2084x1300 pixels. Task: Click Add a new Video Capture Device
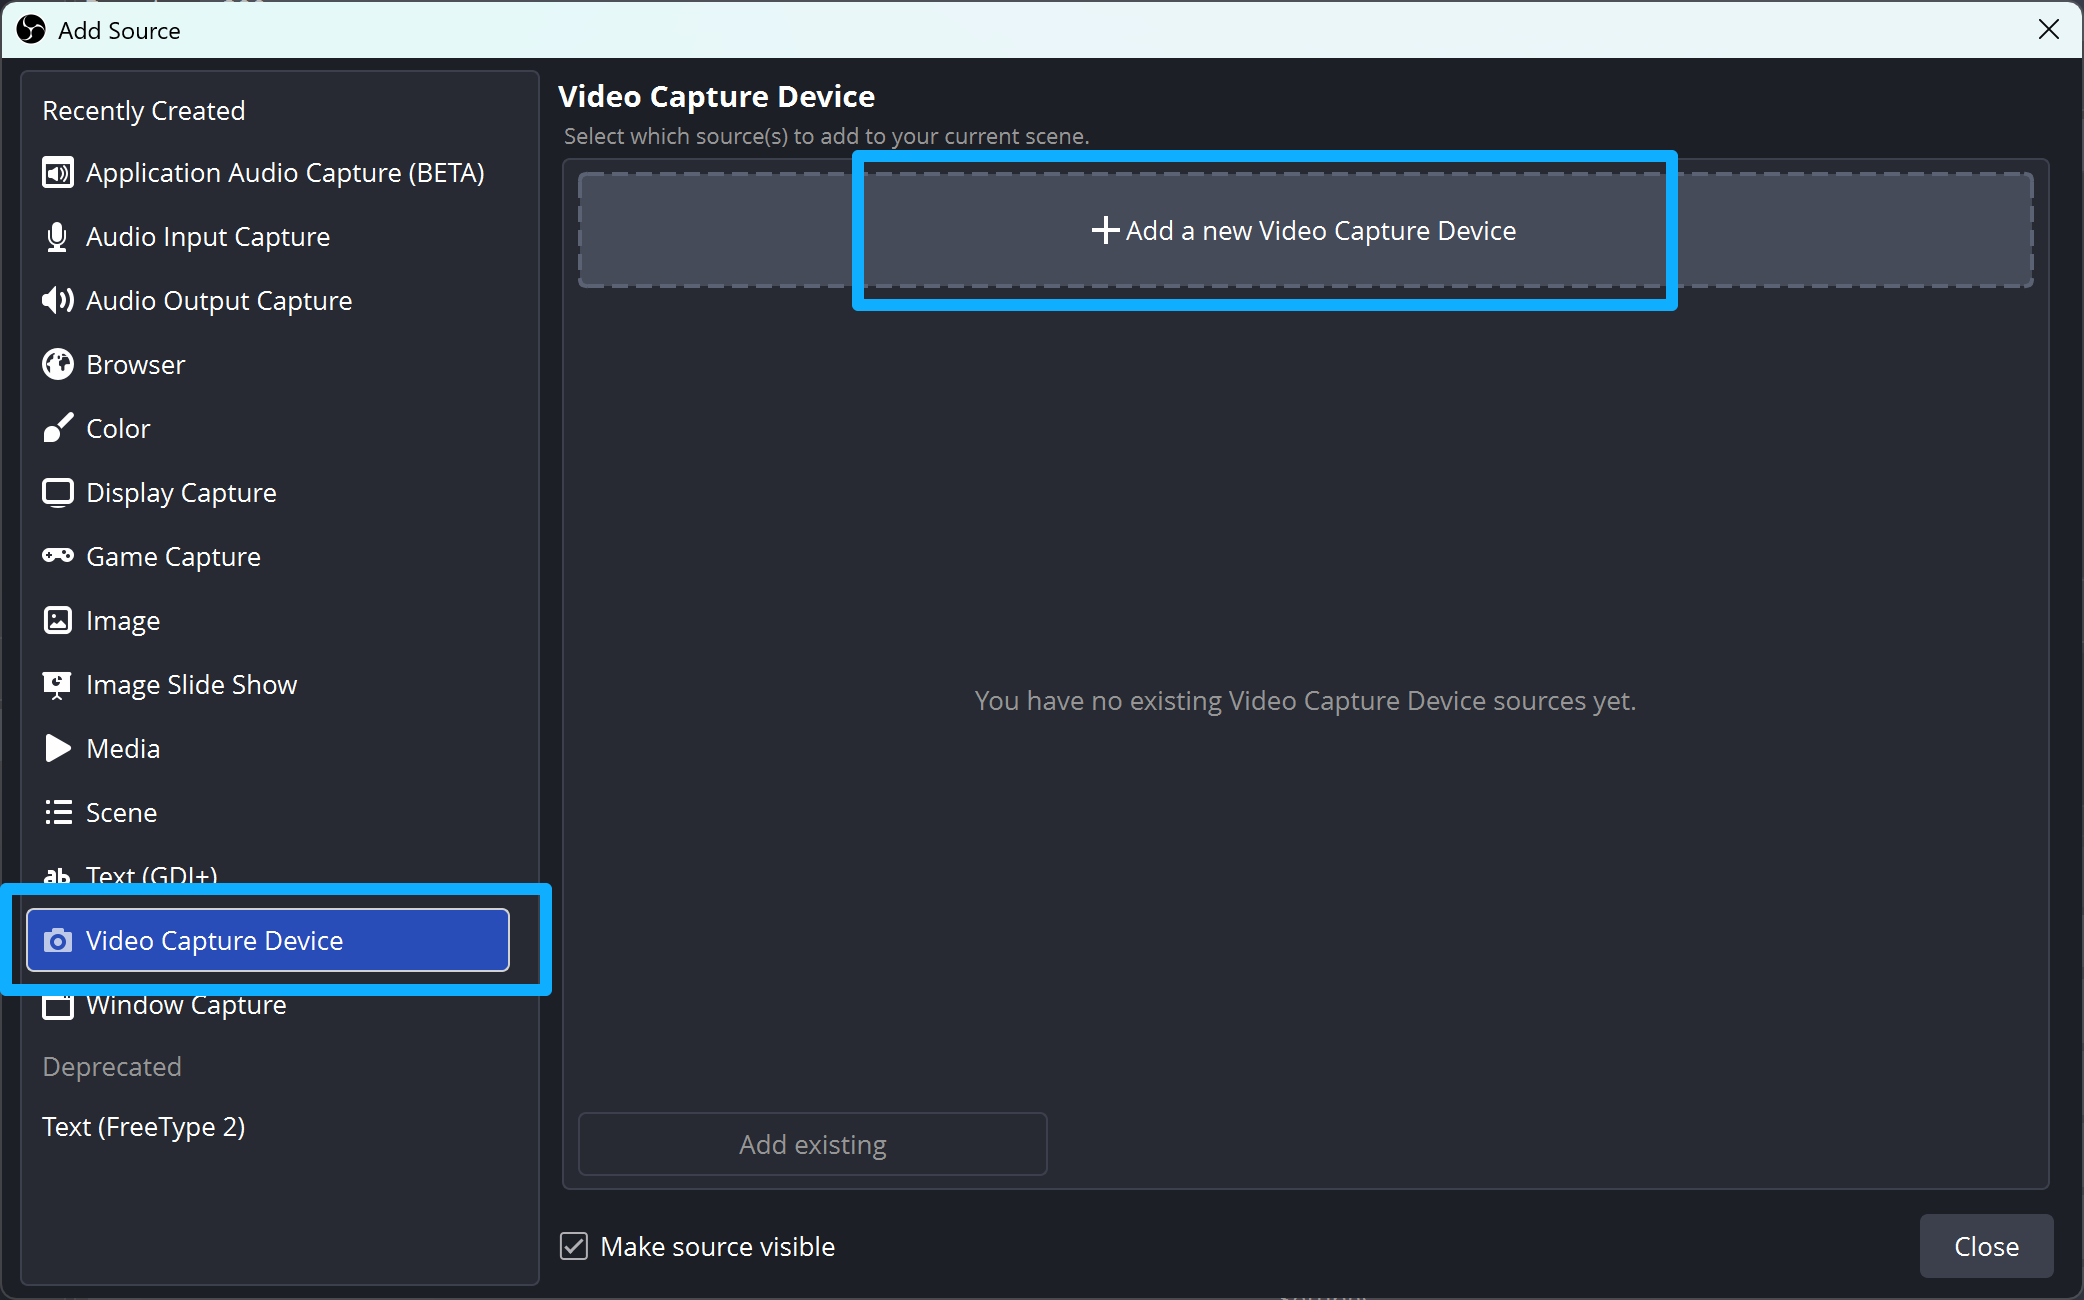1305,231
